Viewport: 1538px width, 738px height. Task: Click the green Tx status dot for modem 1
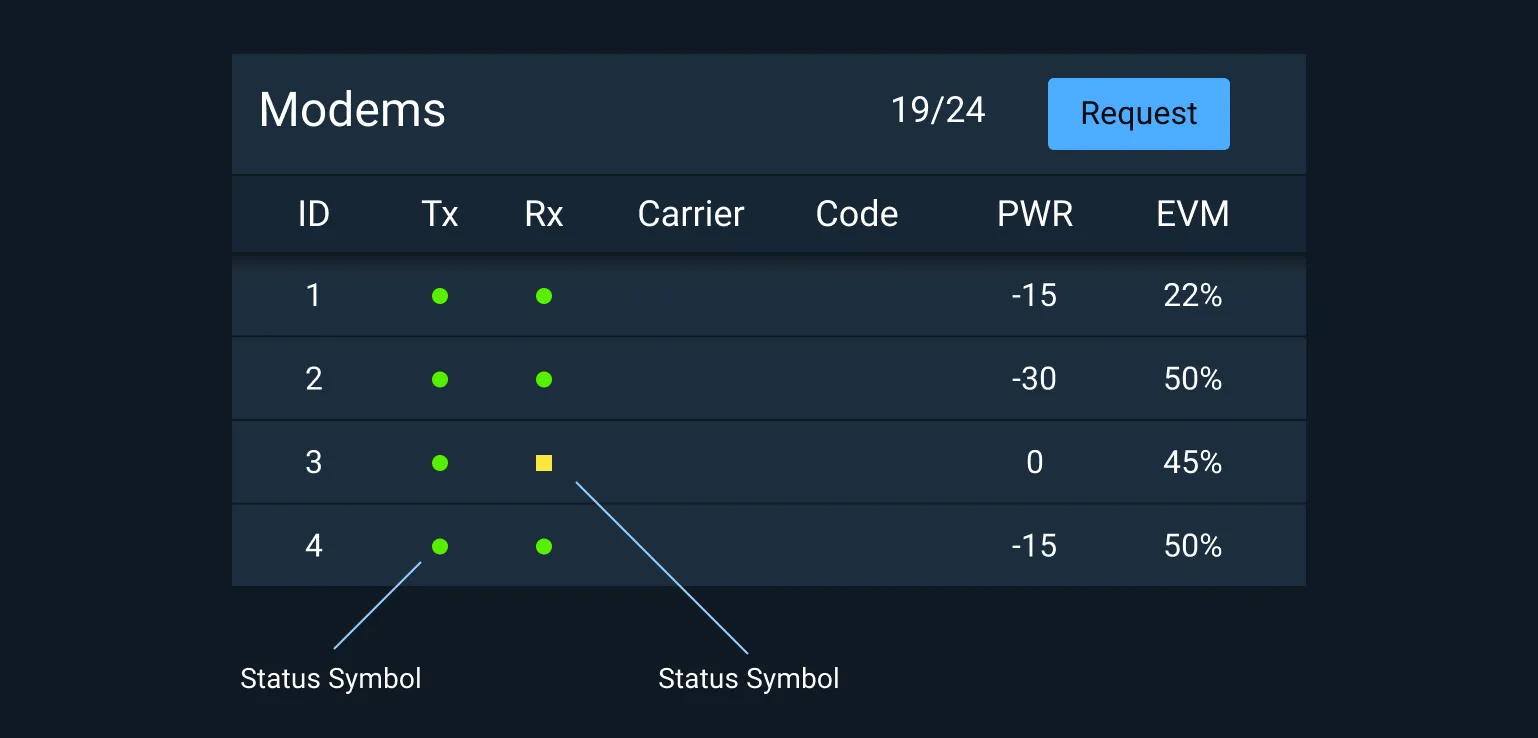pos(440,295)
